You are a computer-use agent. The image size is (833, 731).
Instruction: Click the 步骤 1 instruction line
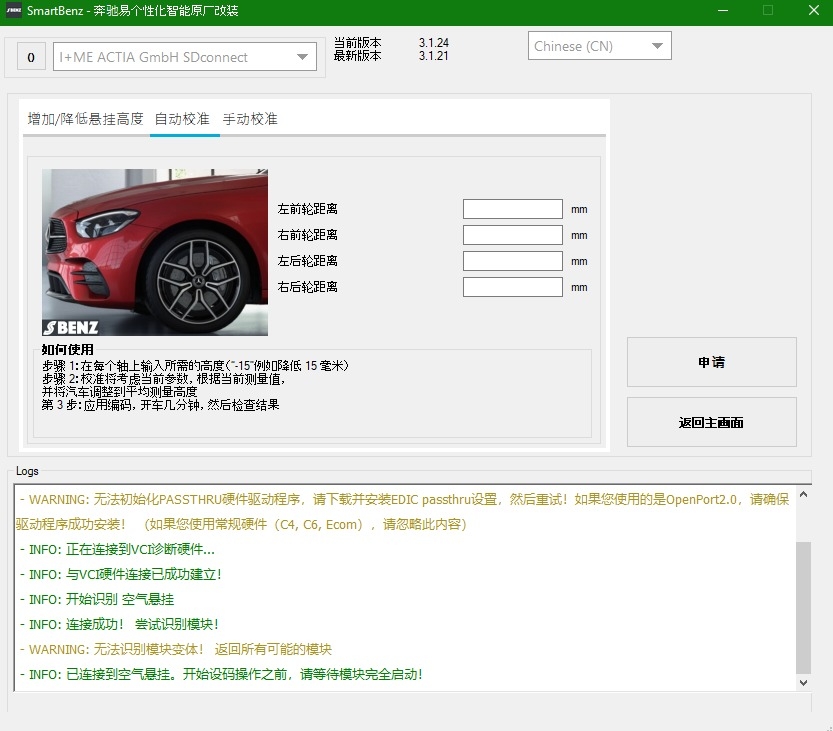(196, 366)
